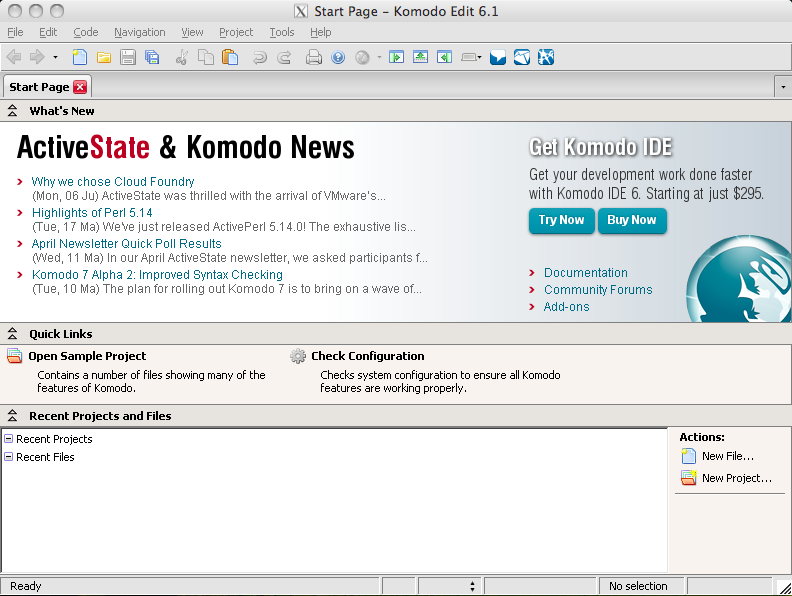This screenshot has width=792, height=596.
Task: Open the Tools menu
Action: point(282,32)
